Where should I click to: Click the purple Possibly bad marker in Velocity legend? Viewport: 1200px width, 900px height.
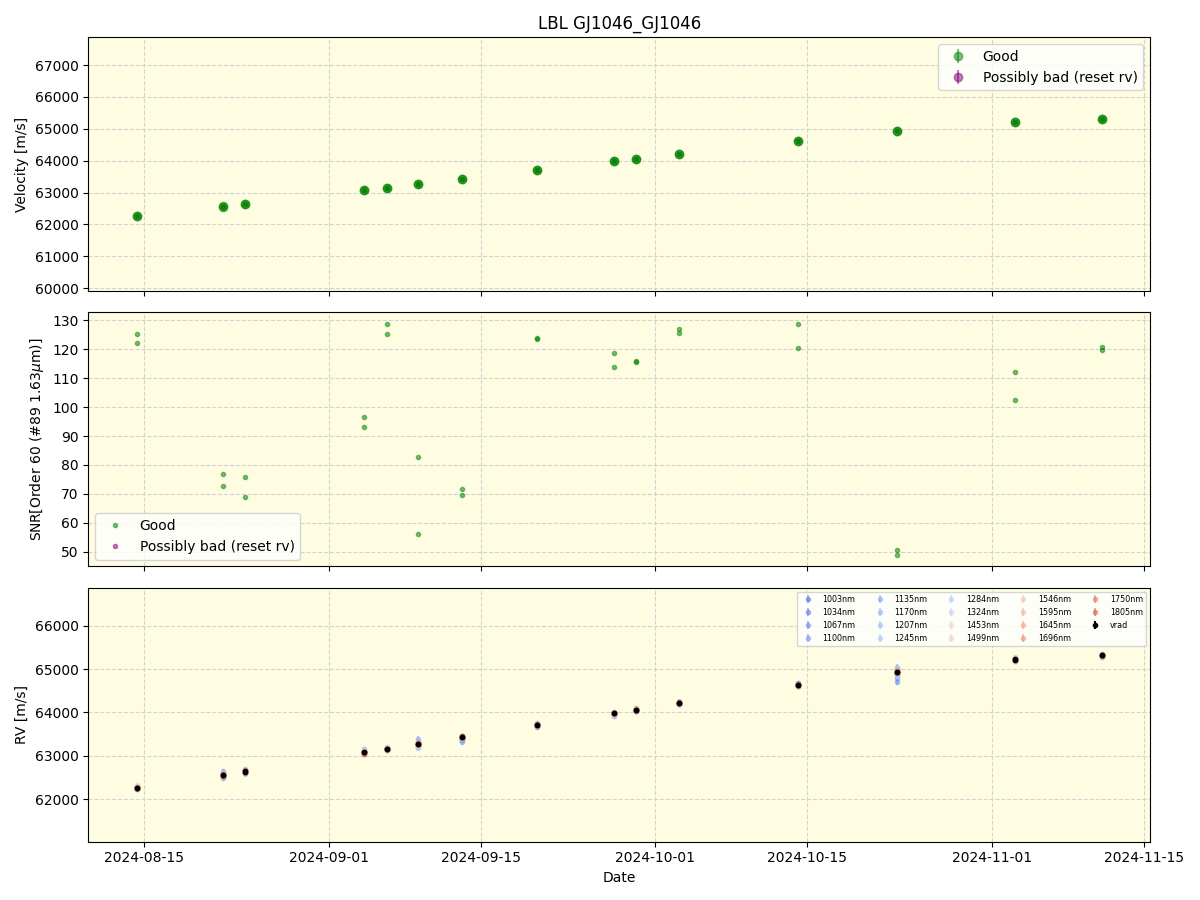pyautogui.click(x=958, y=77)
